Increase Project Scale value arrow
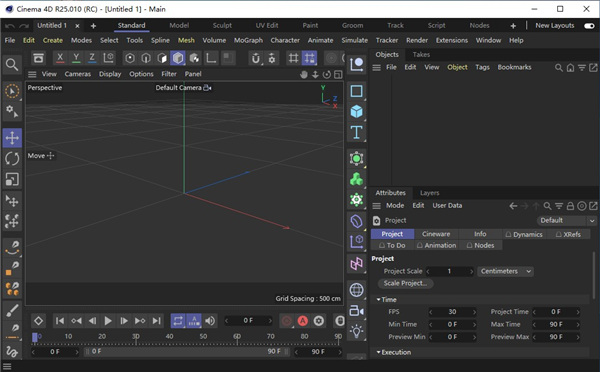Viewport: 600px width, 372px height. (471, 271)
